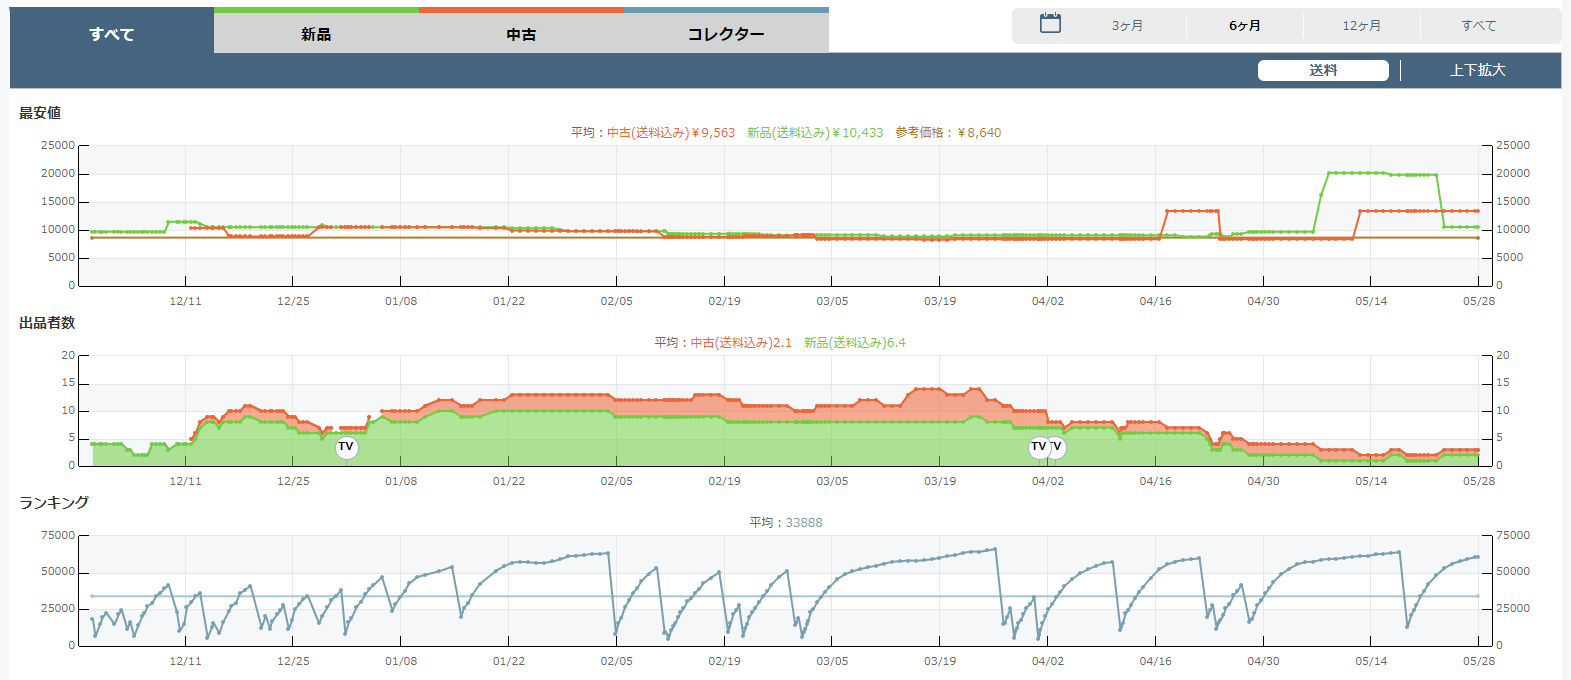Click the calendar icon beside 3ヶ月
This screenshot has height=680, width=1571.
click(x=1050, y=24)
